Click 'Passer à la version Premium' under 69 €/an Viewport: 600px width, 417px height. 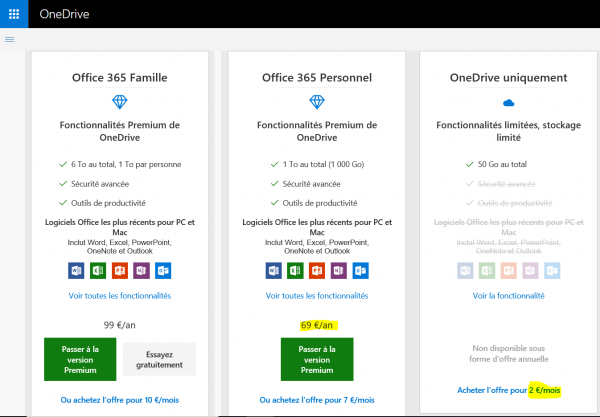317,359
